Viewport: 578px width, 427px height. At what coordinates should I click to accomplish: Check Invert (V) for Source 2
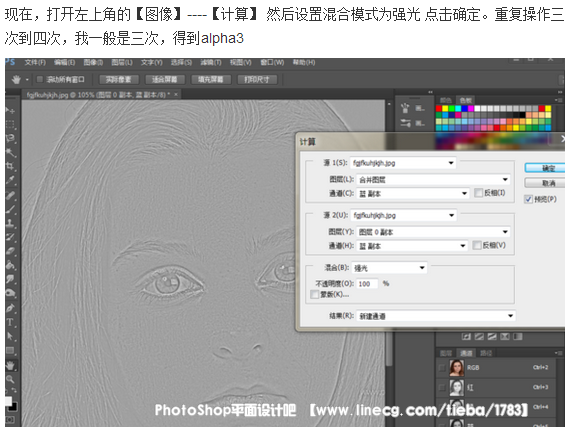click(477, 245)
